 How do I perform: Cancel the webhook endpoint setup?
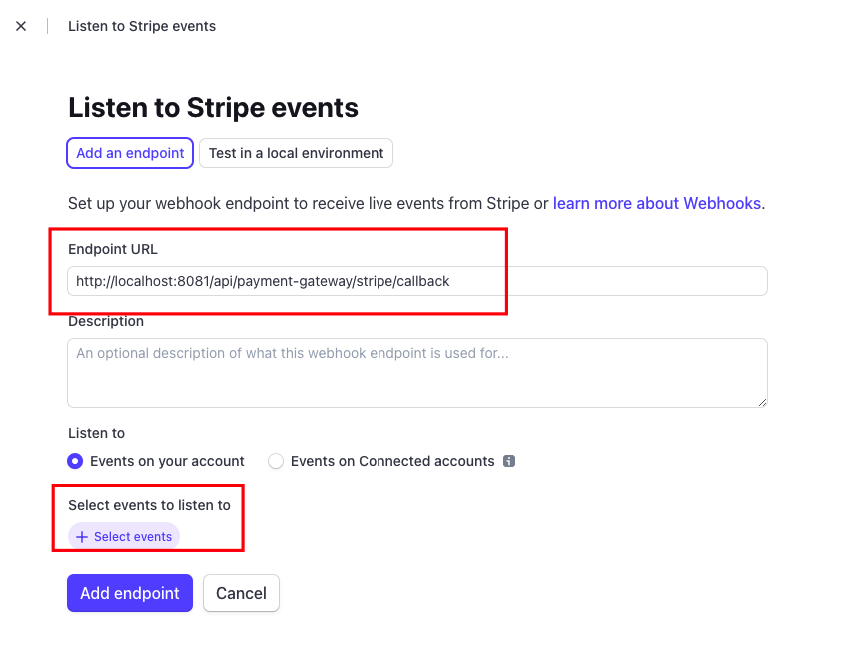tap(241, 593)
